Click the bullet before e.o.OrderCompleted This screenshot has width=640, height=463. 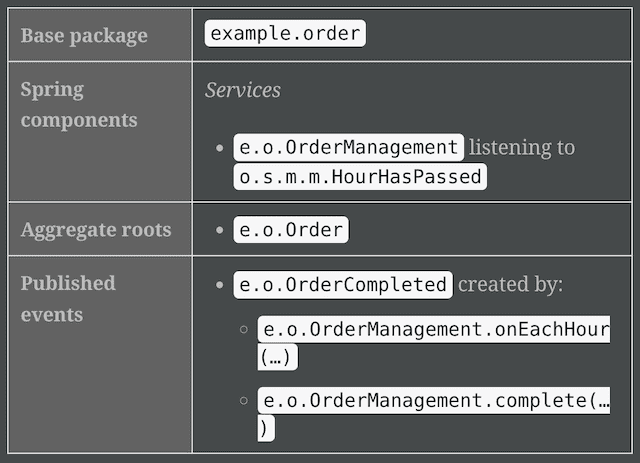[x=219, y=285]
